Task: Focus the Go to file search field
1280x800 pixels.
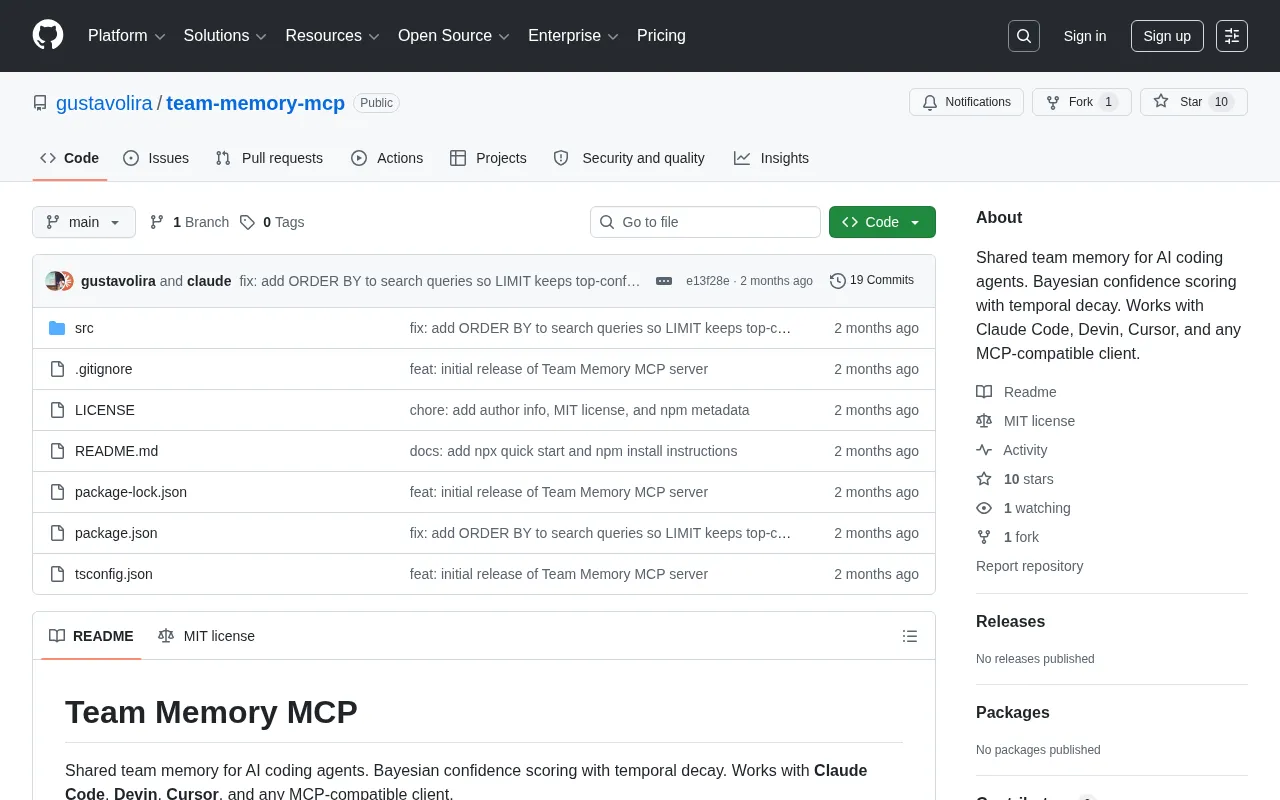Action: [x=705, y=222]
